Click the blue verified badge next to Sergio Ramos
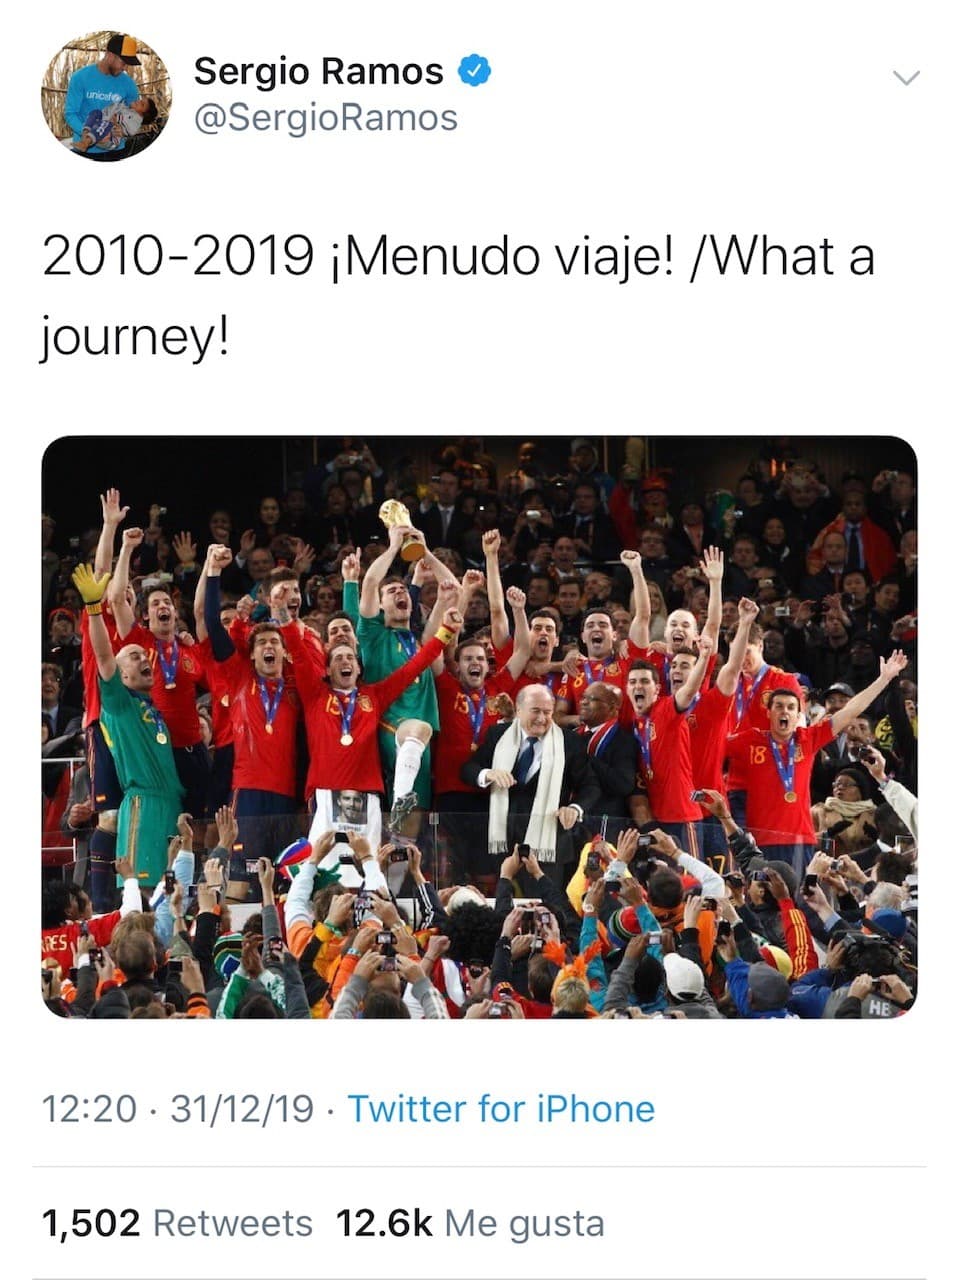Viewport: 959px width, 1280px height. click(x=474, y=70)
